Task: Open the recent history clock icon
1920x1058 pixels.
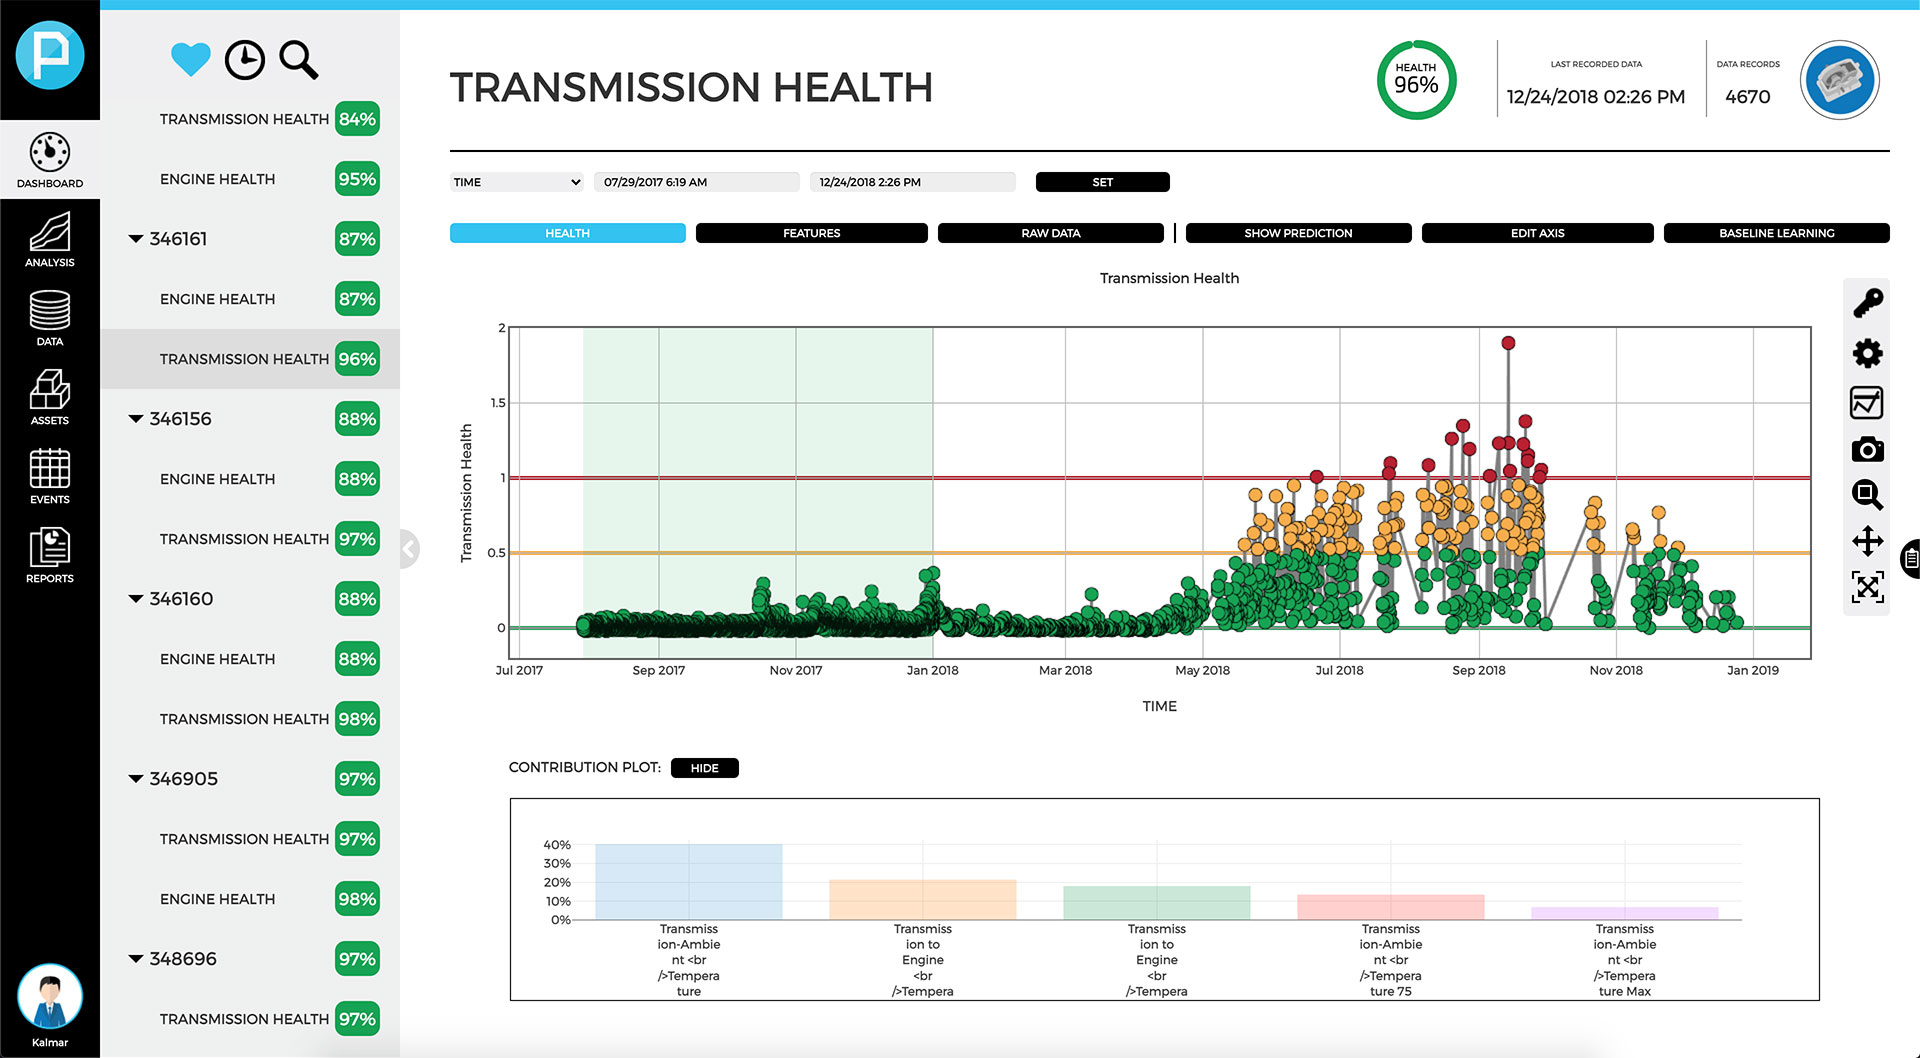Action: click(x=244, y=60)
